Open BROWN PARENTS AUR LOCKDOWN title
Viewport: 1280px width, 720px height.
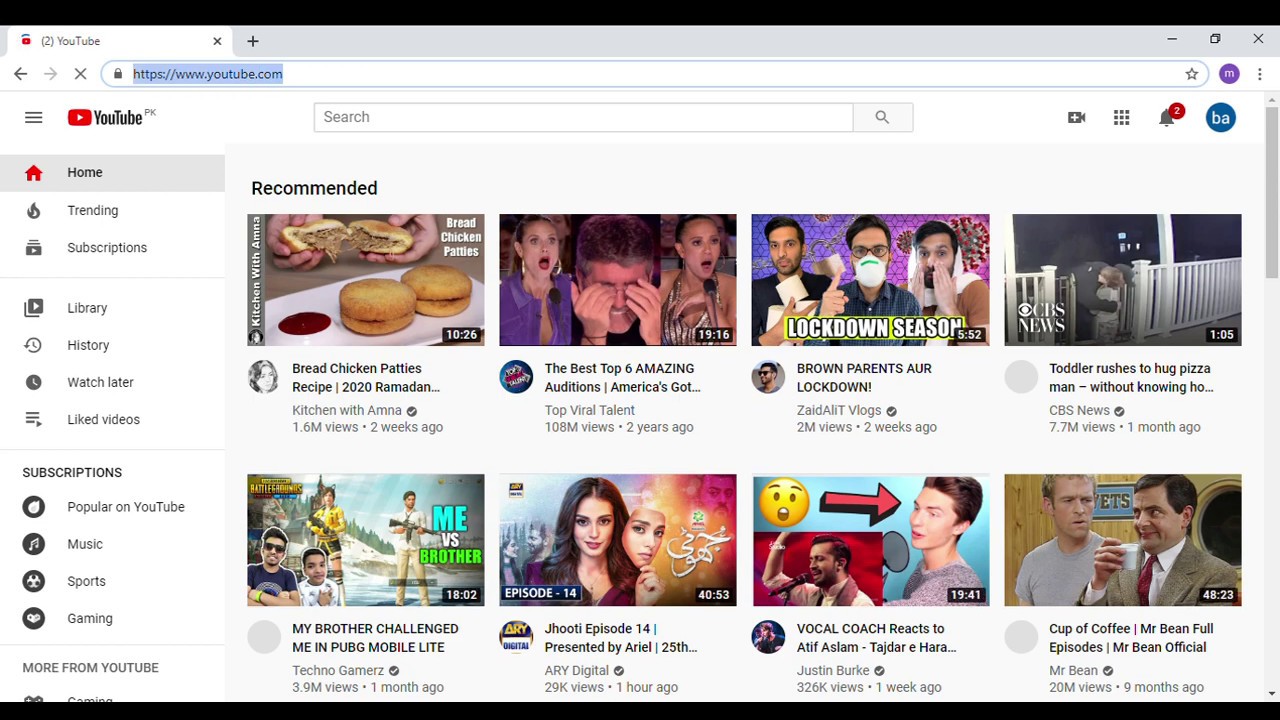[x=864, y=378]
